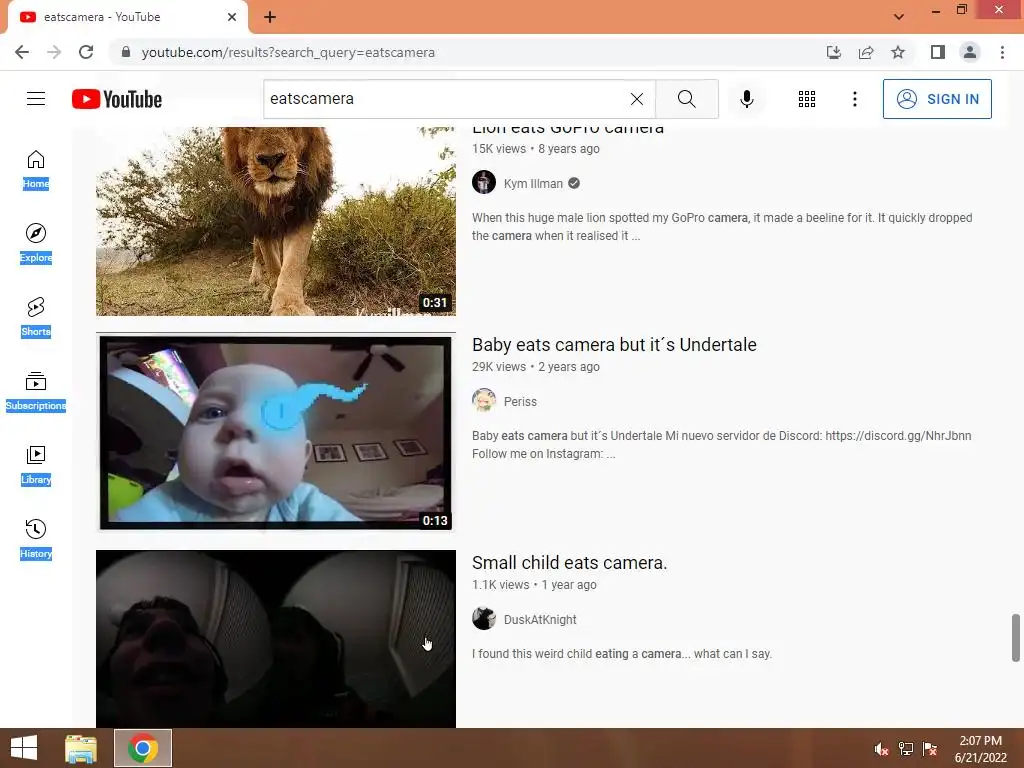Open Shorts in sidebar

point(36,317)
